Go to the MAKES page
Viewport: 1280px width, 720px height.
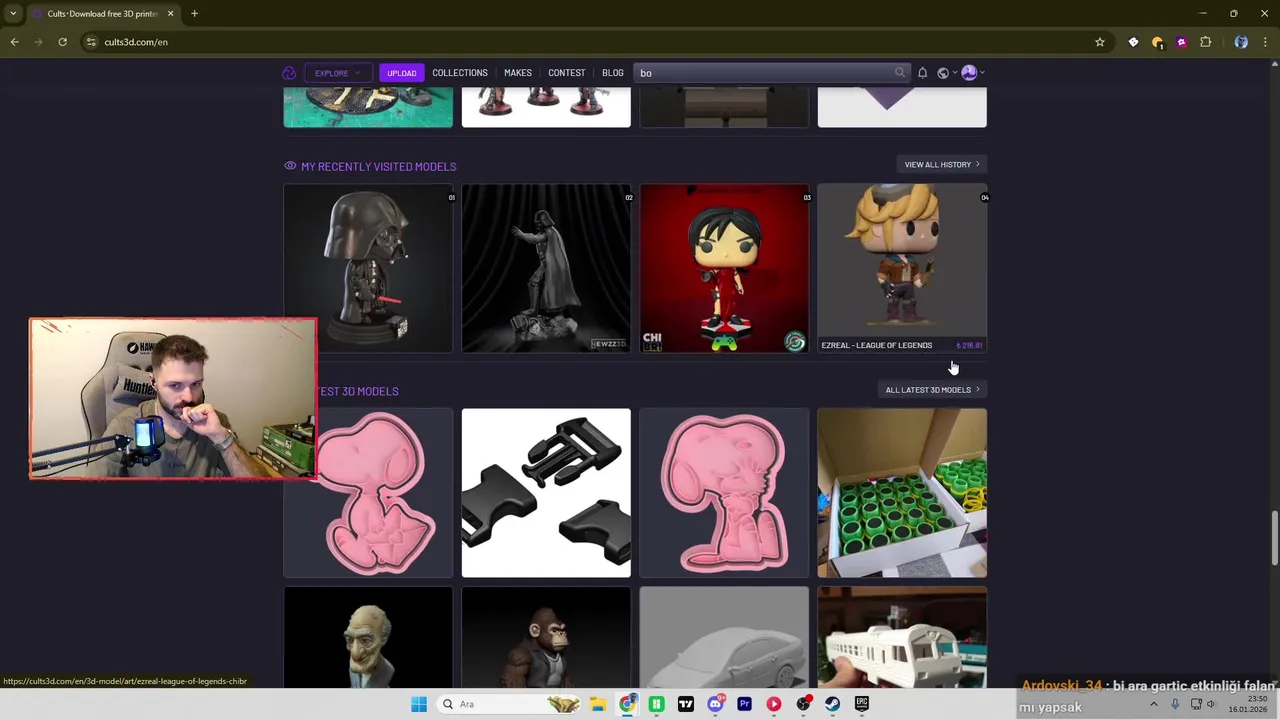(x=518, y=73)
